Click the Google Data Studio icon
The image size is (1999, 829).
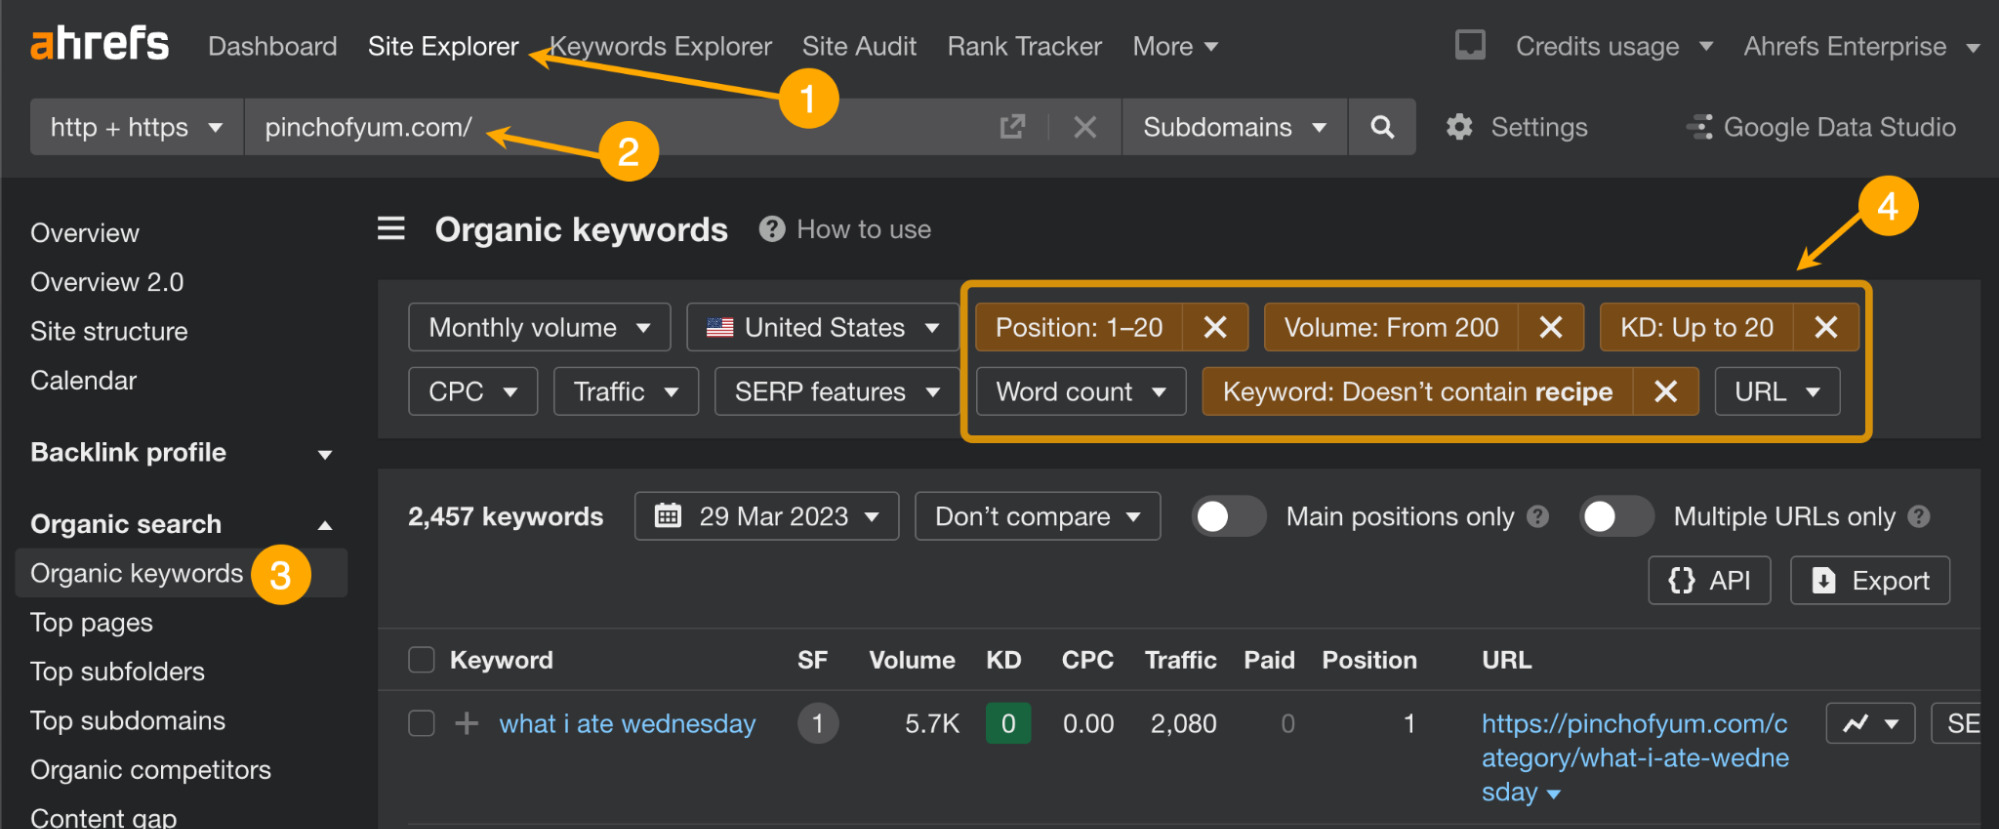(1699, 127)
